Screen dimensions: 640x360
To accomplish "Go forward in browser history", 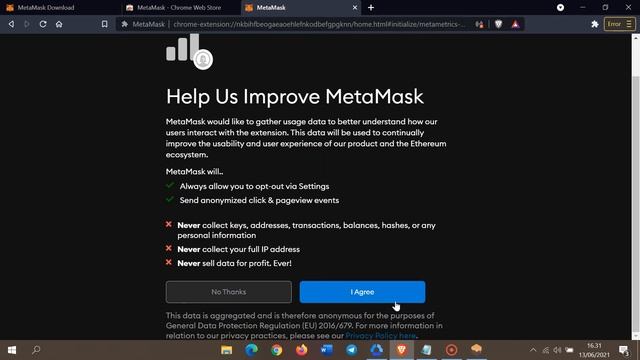I will [x=27, y=24].
